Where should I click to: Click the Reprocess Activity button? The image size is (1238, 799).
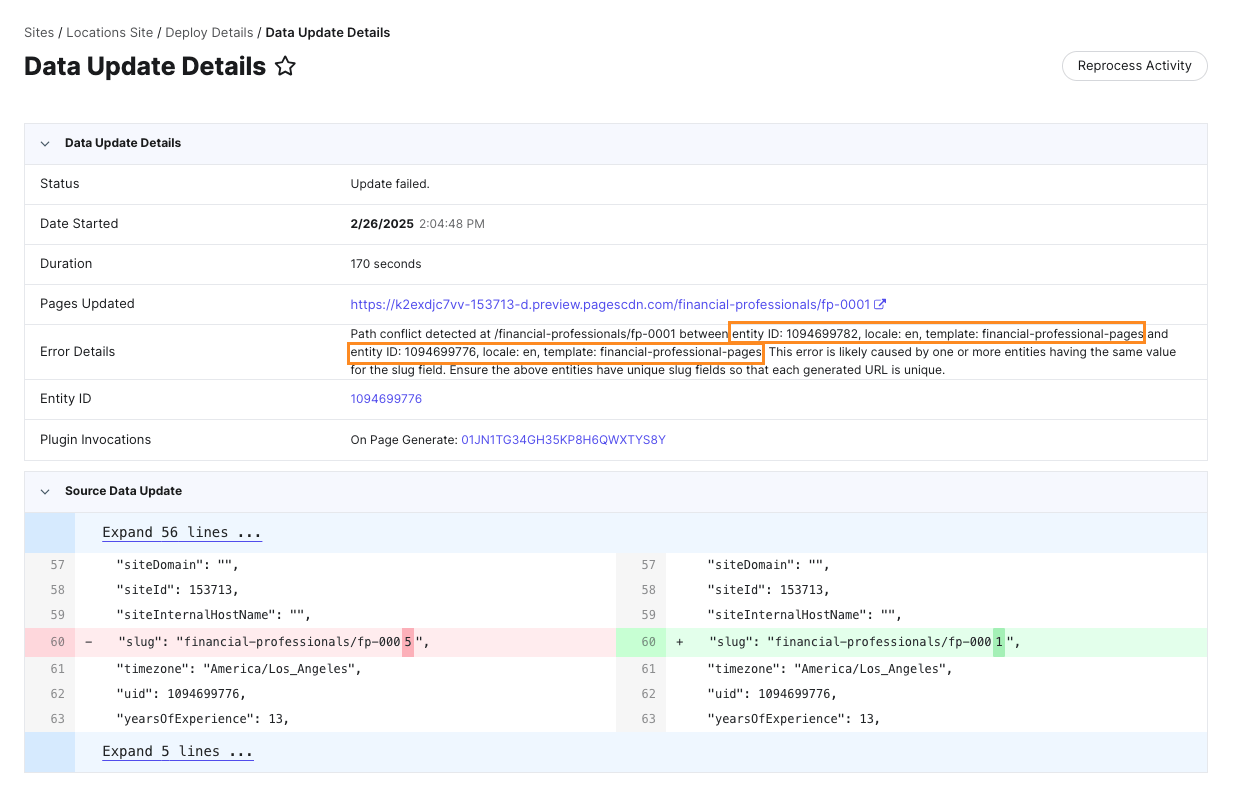(x=1134, y=66)
